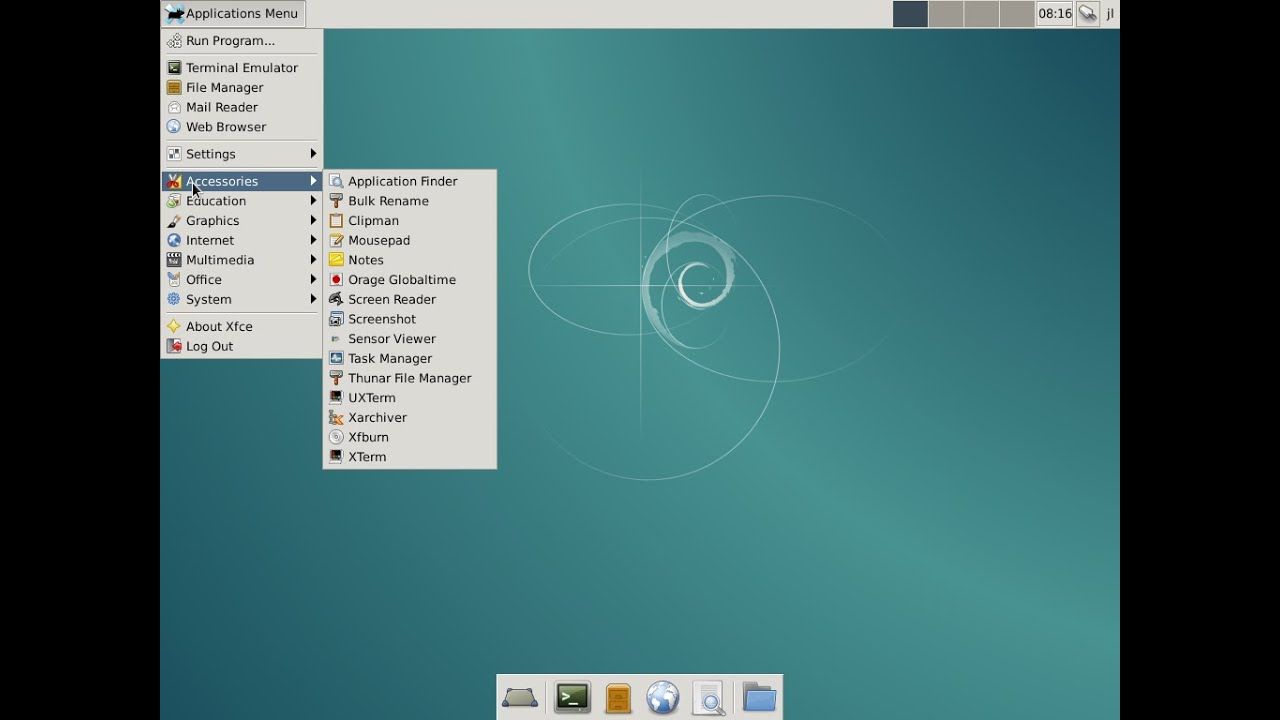The image size is (1280, 720).
Task: Open the file cabinet dock icon
Action: coord(618,697)
